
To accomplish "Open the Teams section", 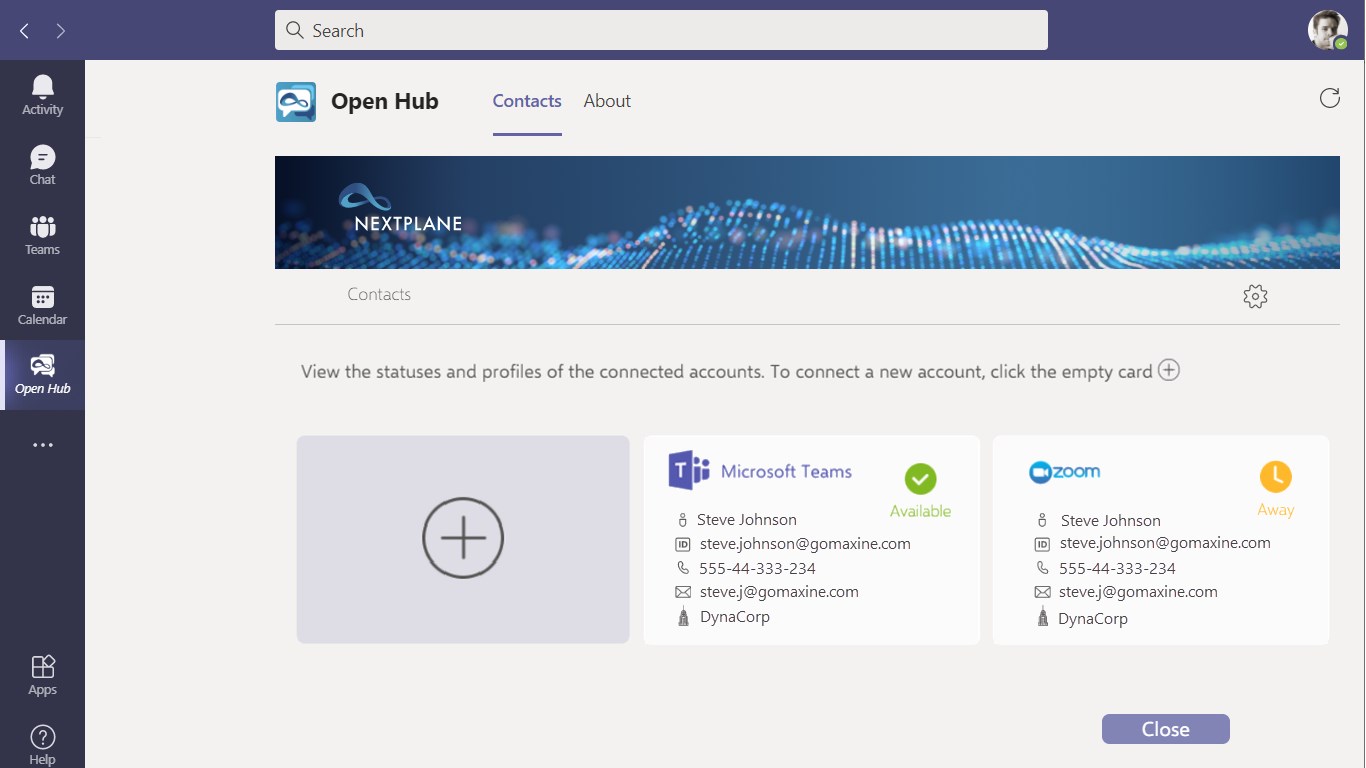I will pos(42,235).
